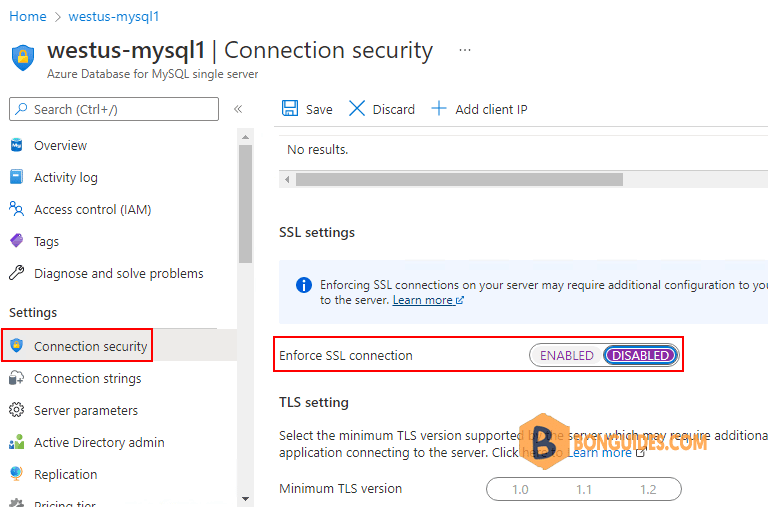Select minimum TLS version 1.2
Screen dimensions: 768x507
[648, 489]
